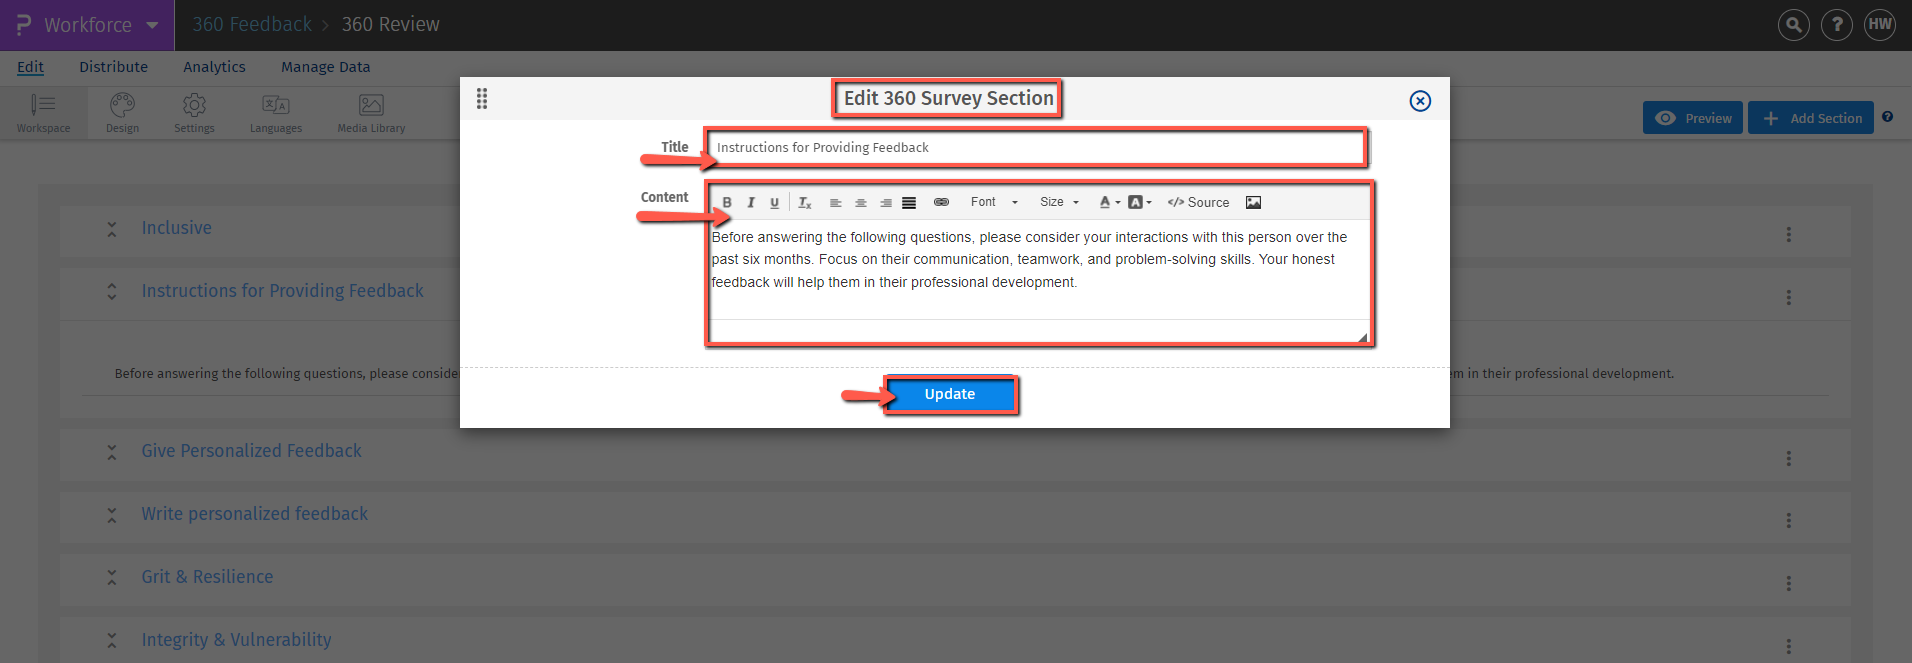Click the Title input field
The width and height of the screenshot is (1912, 663).
click(1036, 147)
